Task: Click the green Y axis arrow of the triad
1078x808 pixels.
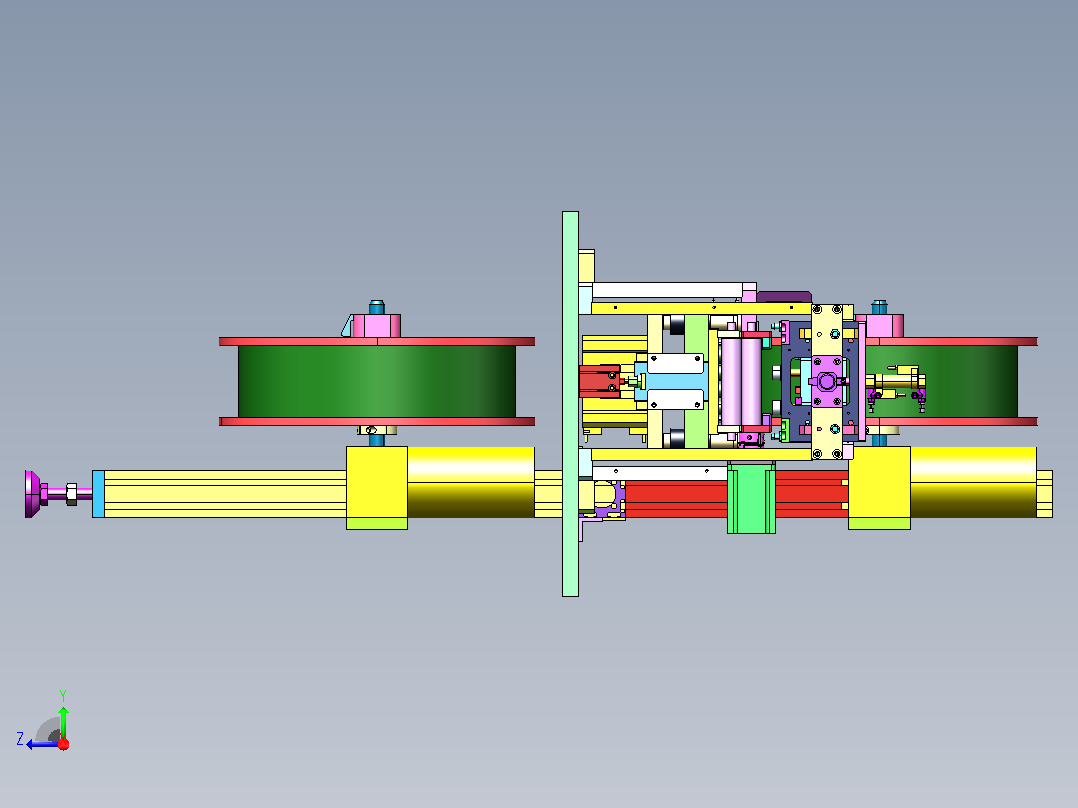Action: click(x=63, y=721)
